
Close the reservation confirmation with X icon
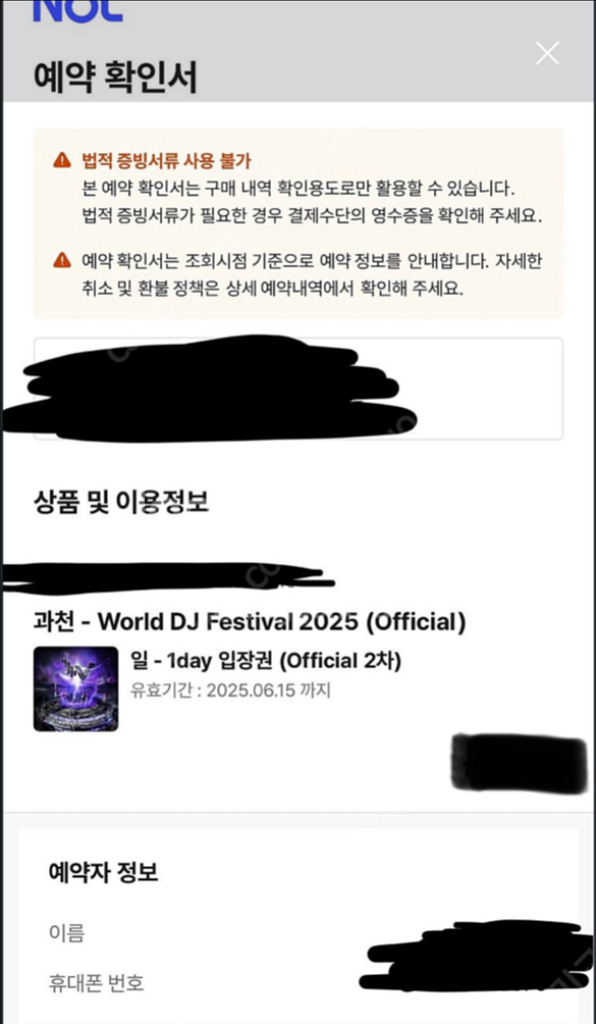coord(547,53)
